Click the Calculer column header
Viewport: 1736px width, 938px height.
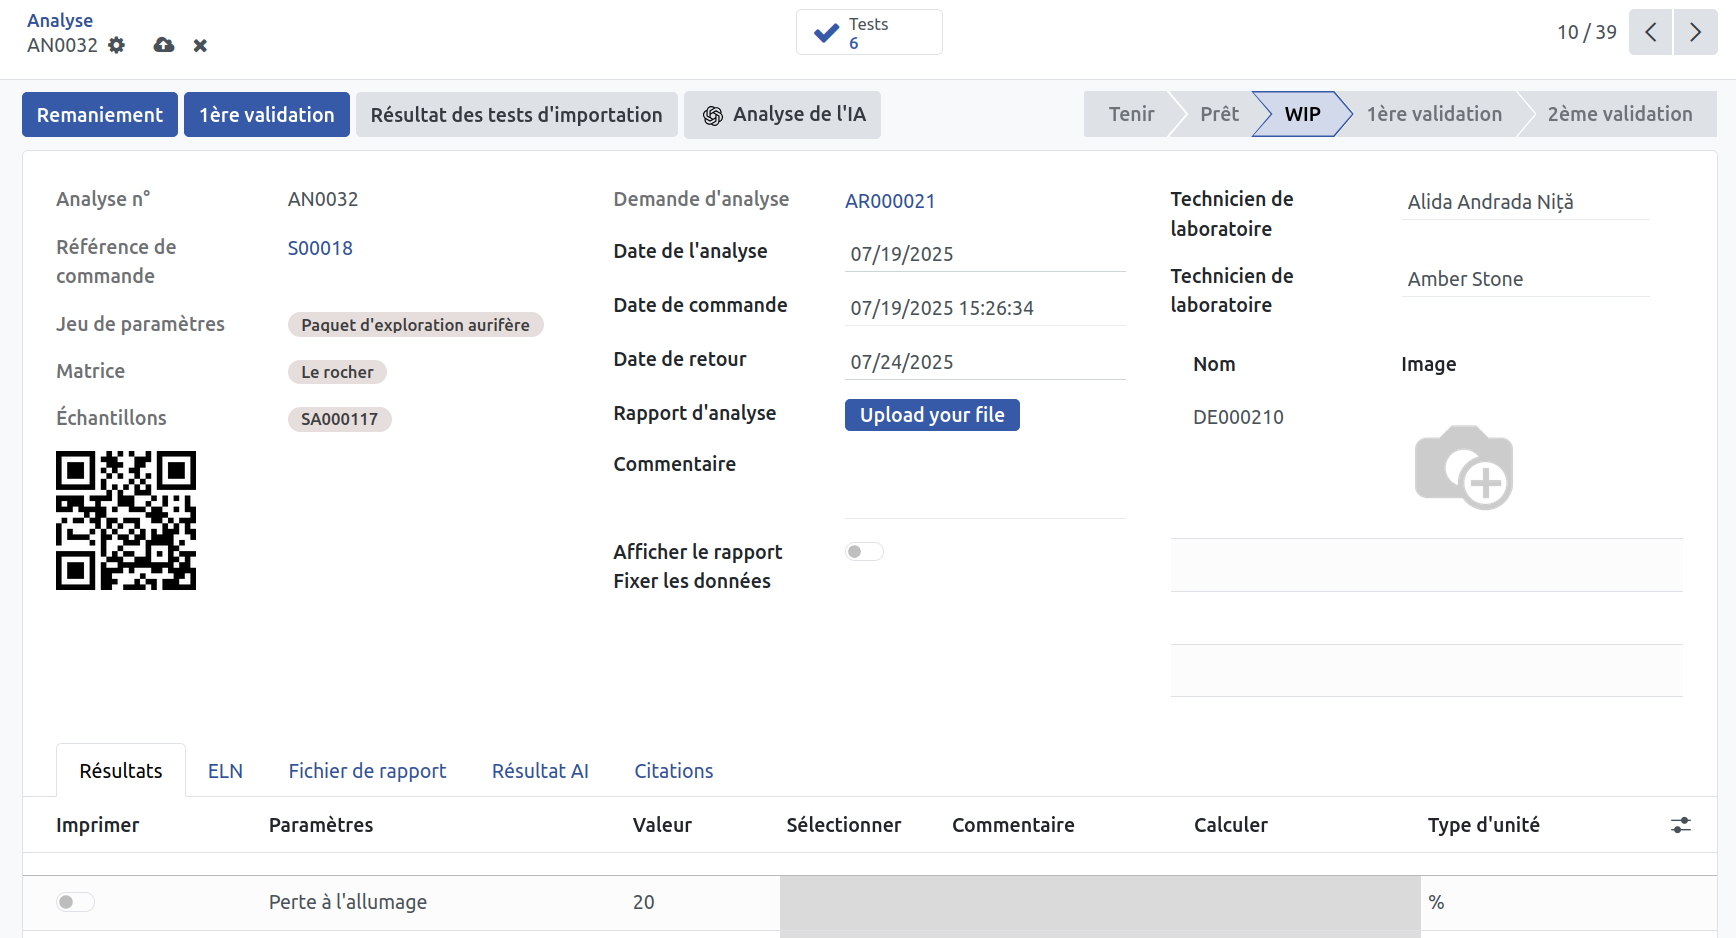click(x=1231, y=825)
